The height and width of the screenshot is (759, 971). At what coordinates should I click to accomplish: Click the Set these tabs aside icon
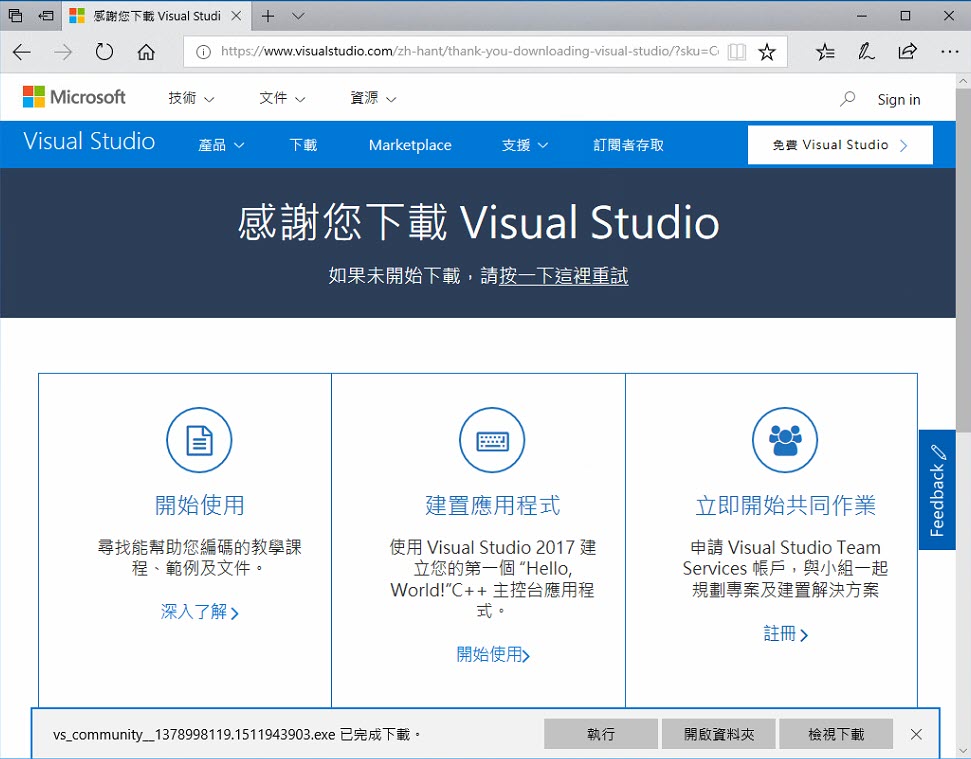tap(46, 15)
